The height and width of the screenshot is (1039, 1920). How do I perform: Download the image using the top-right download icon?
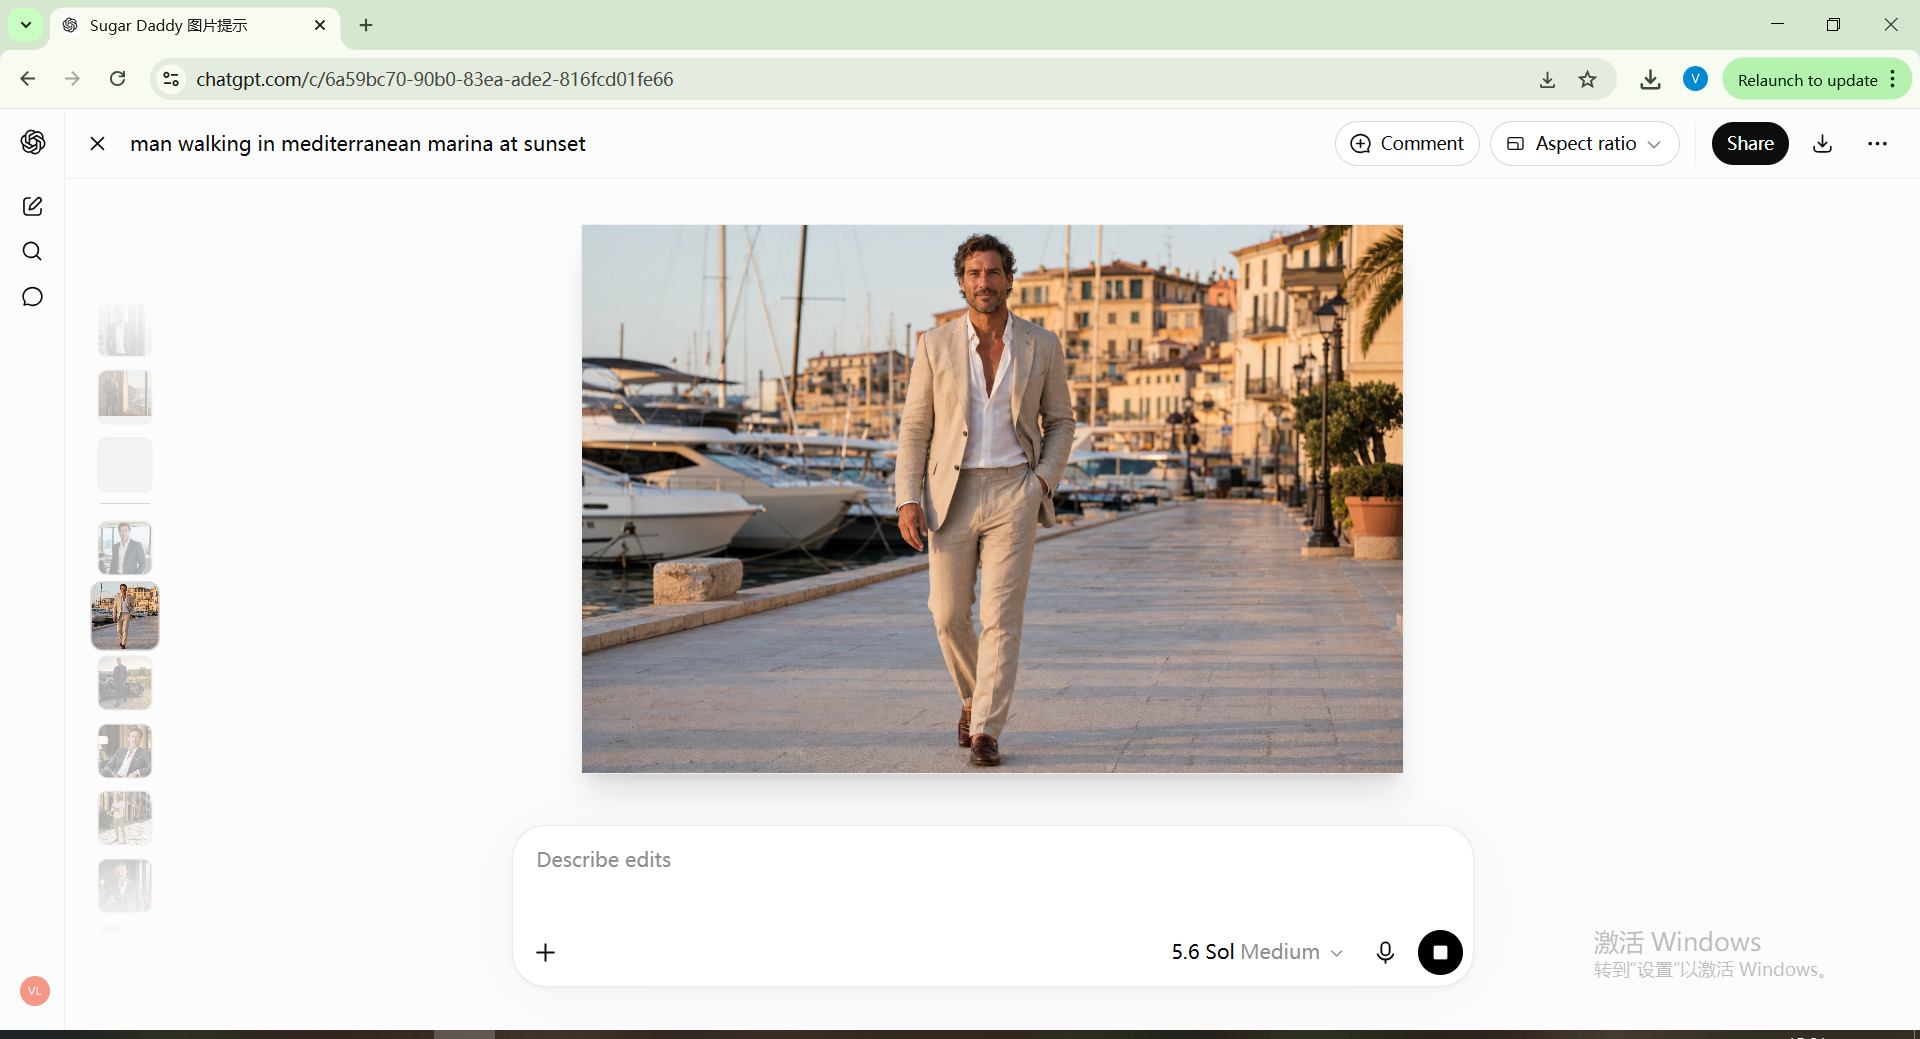coord(1823,143)
